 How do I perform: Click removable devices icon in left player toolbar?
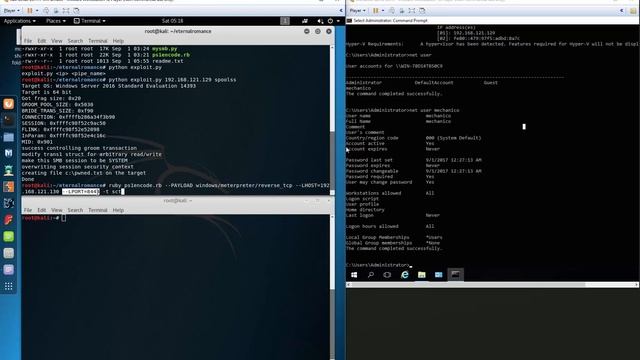click(56, 11)
